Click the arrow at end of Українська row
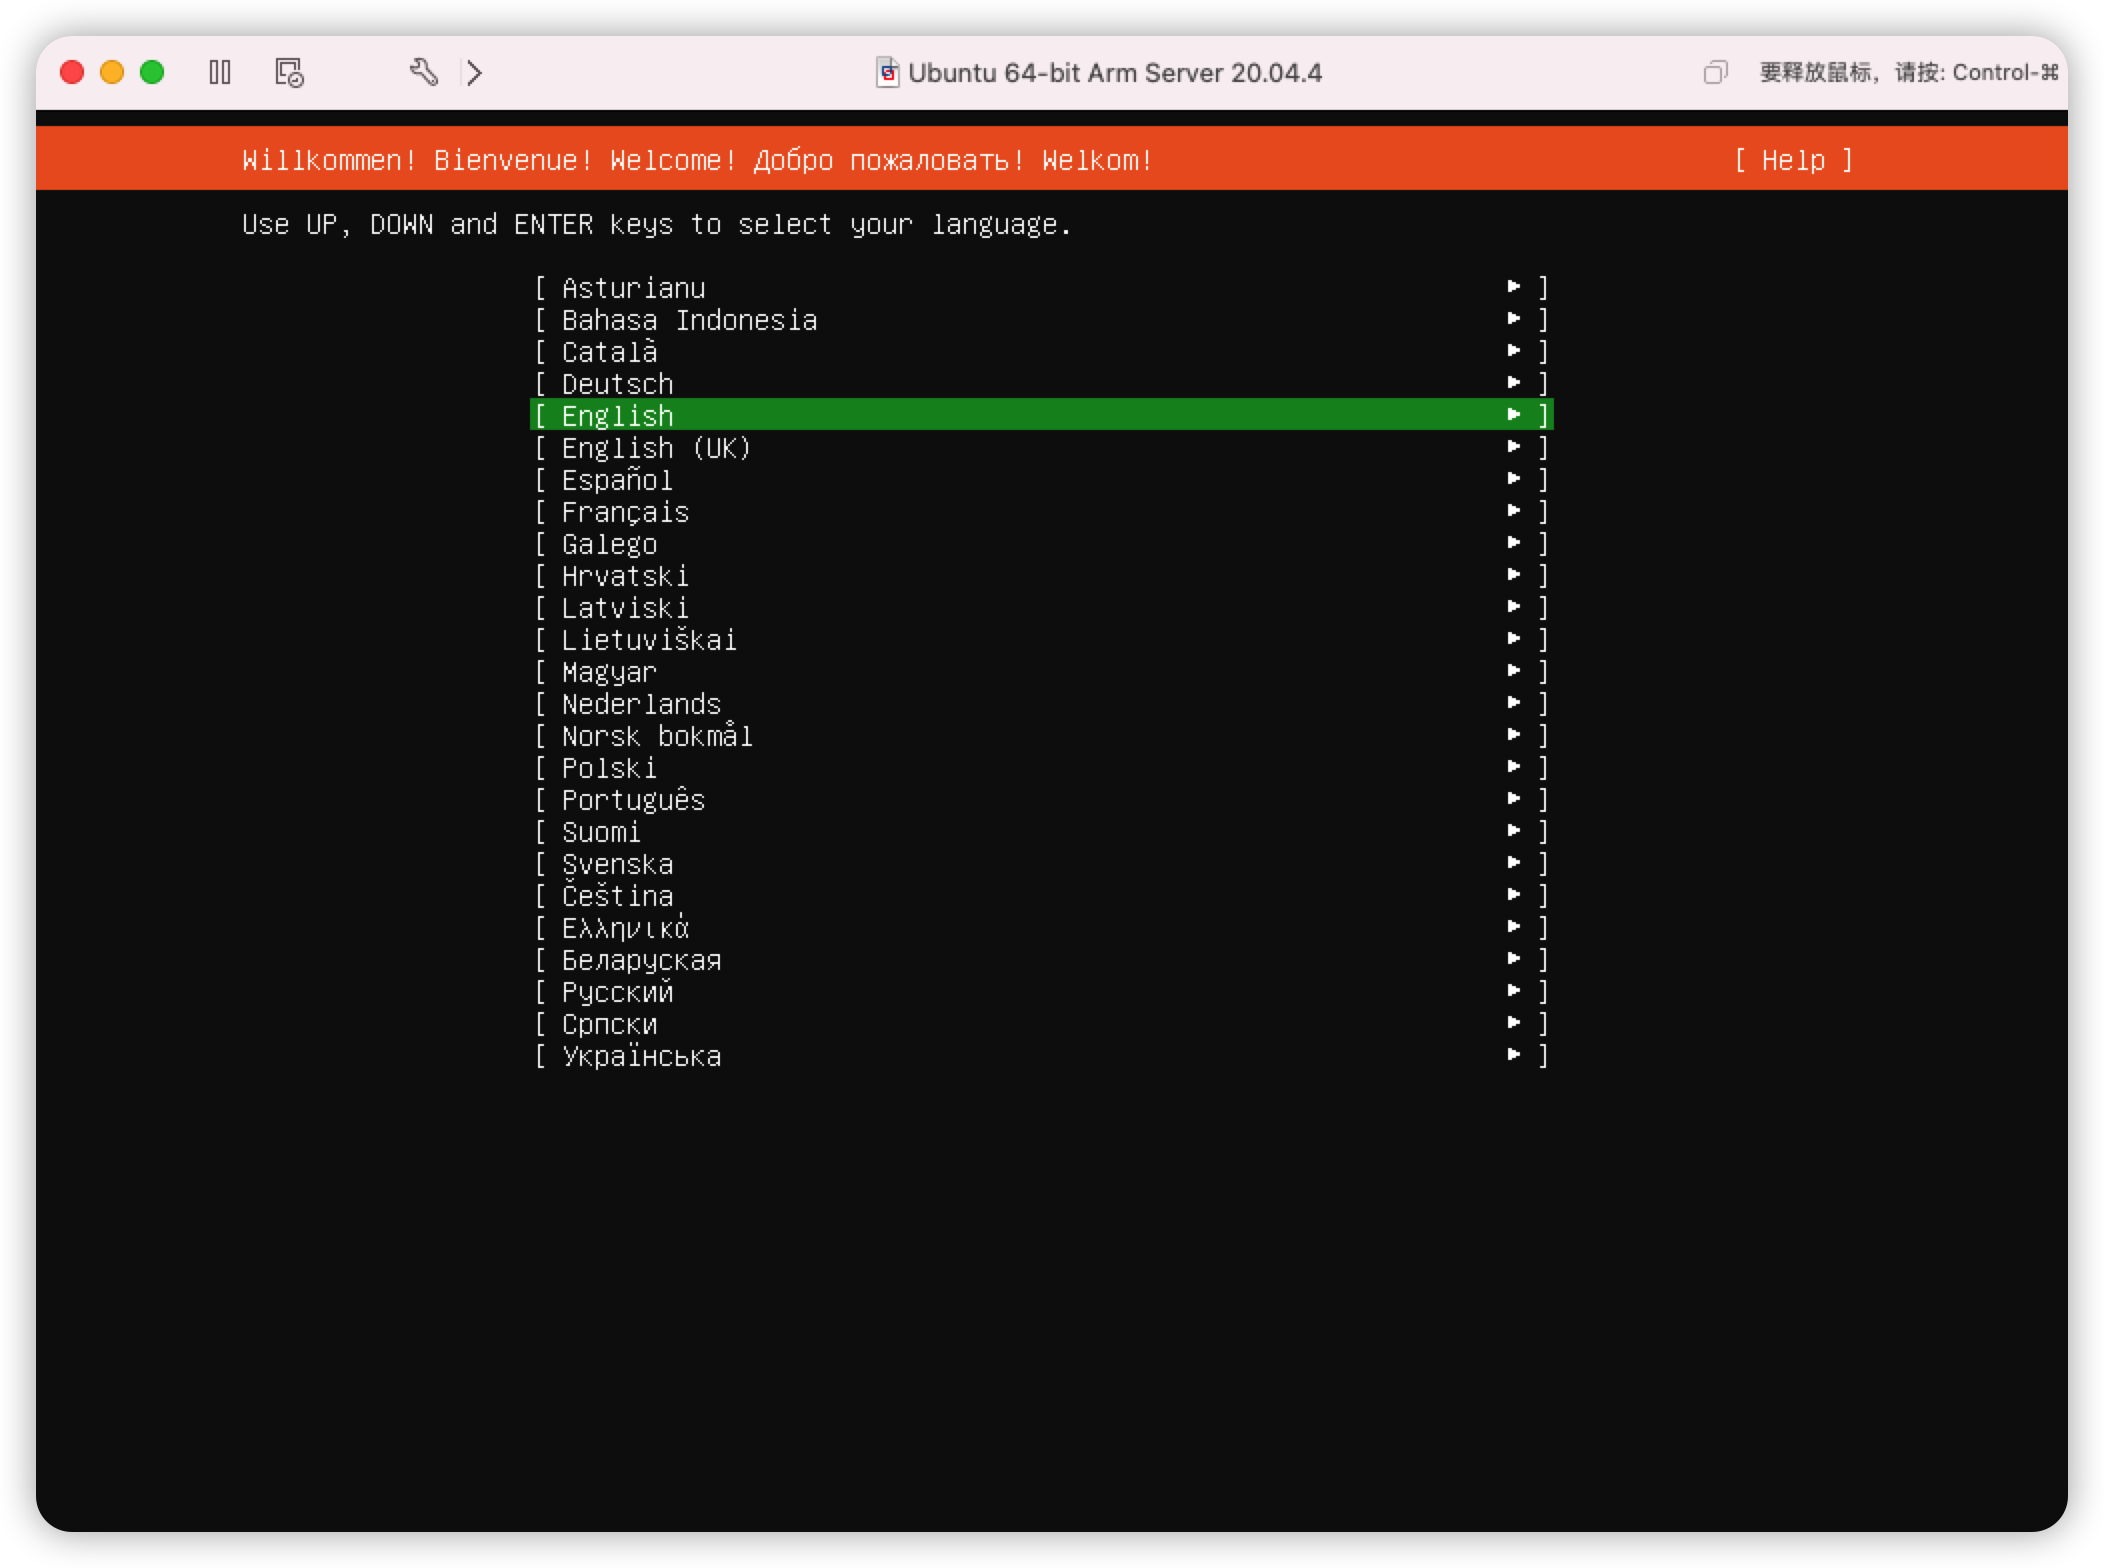Screen dimensions: 2104x1568 (x=1514, y=1055)
